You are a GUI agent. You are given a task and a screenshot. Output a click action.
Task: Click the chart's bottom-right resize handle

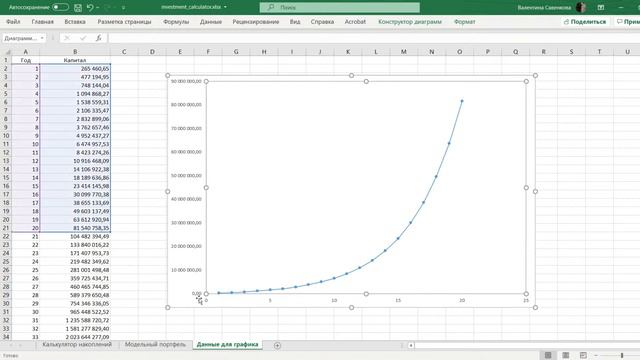(x=535, y=307)
